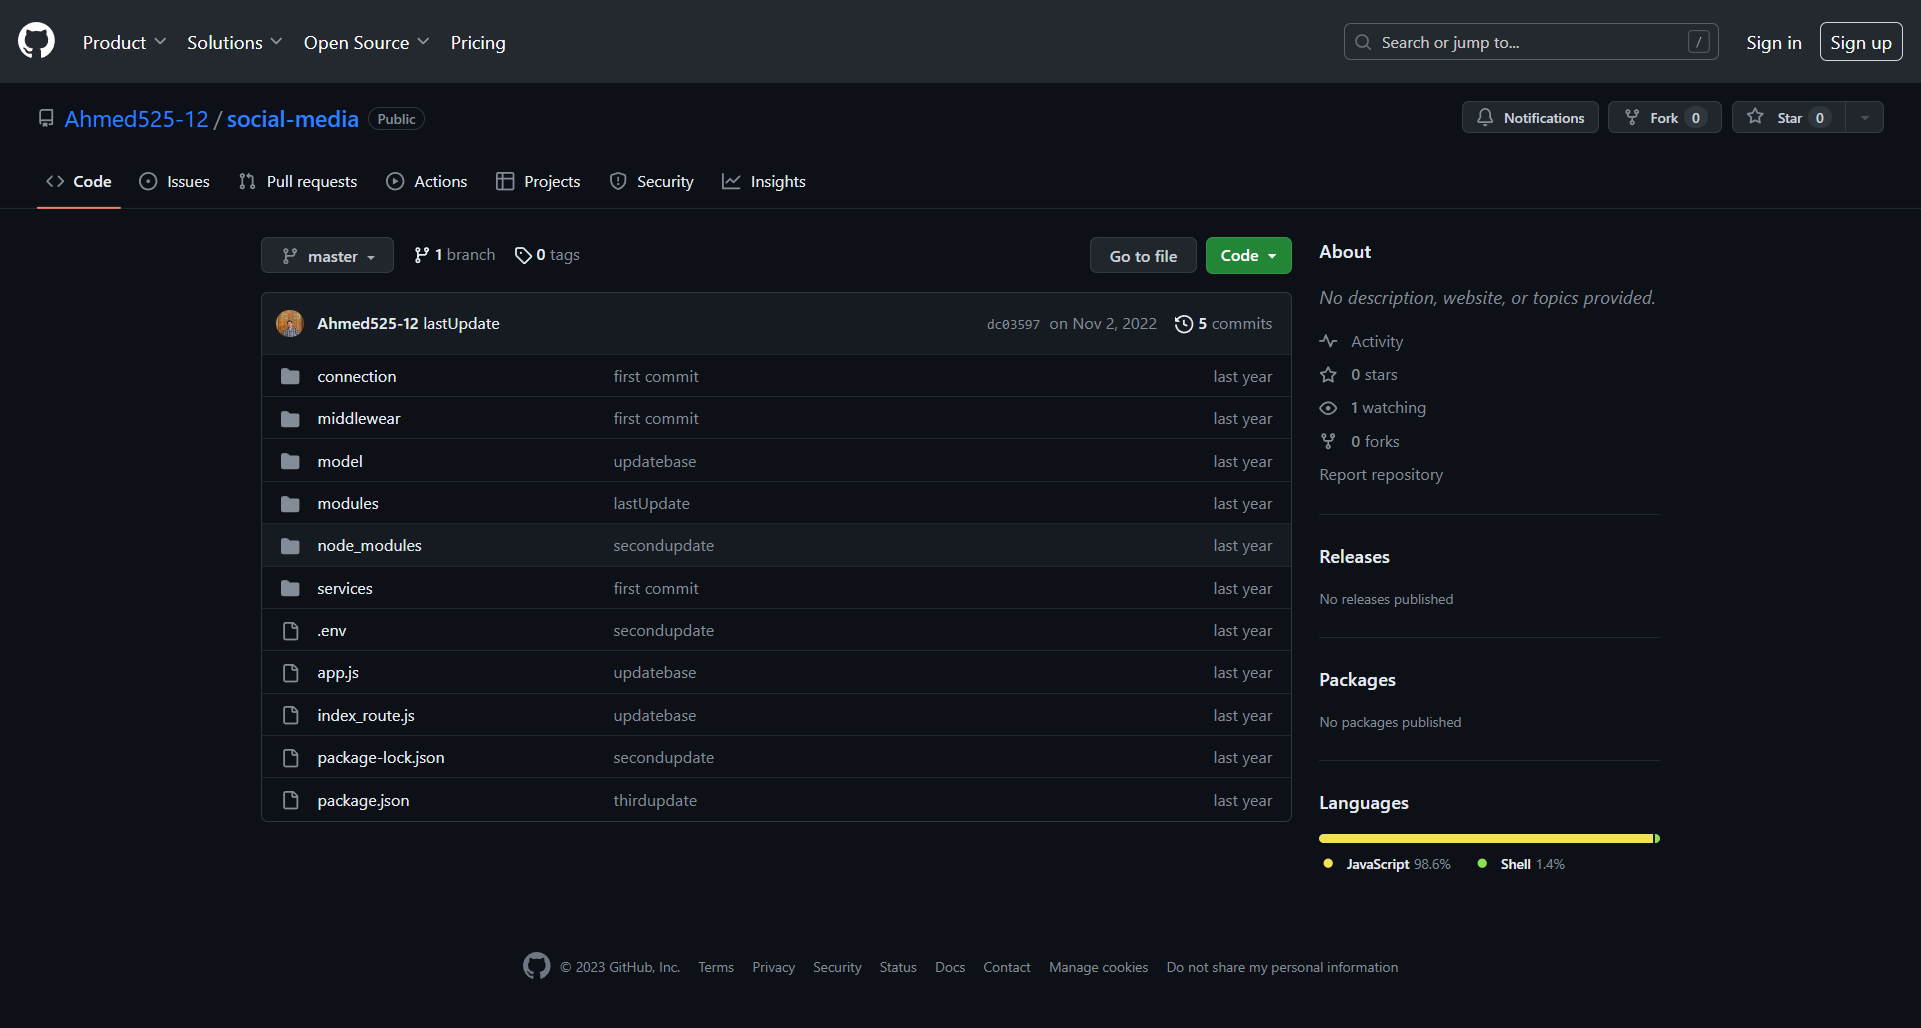Screen dimensions: 1921x1028
Task: Click the footer GitHub logo
Action: click(536, 966)
